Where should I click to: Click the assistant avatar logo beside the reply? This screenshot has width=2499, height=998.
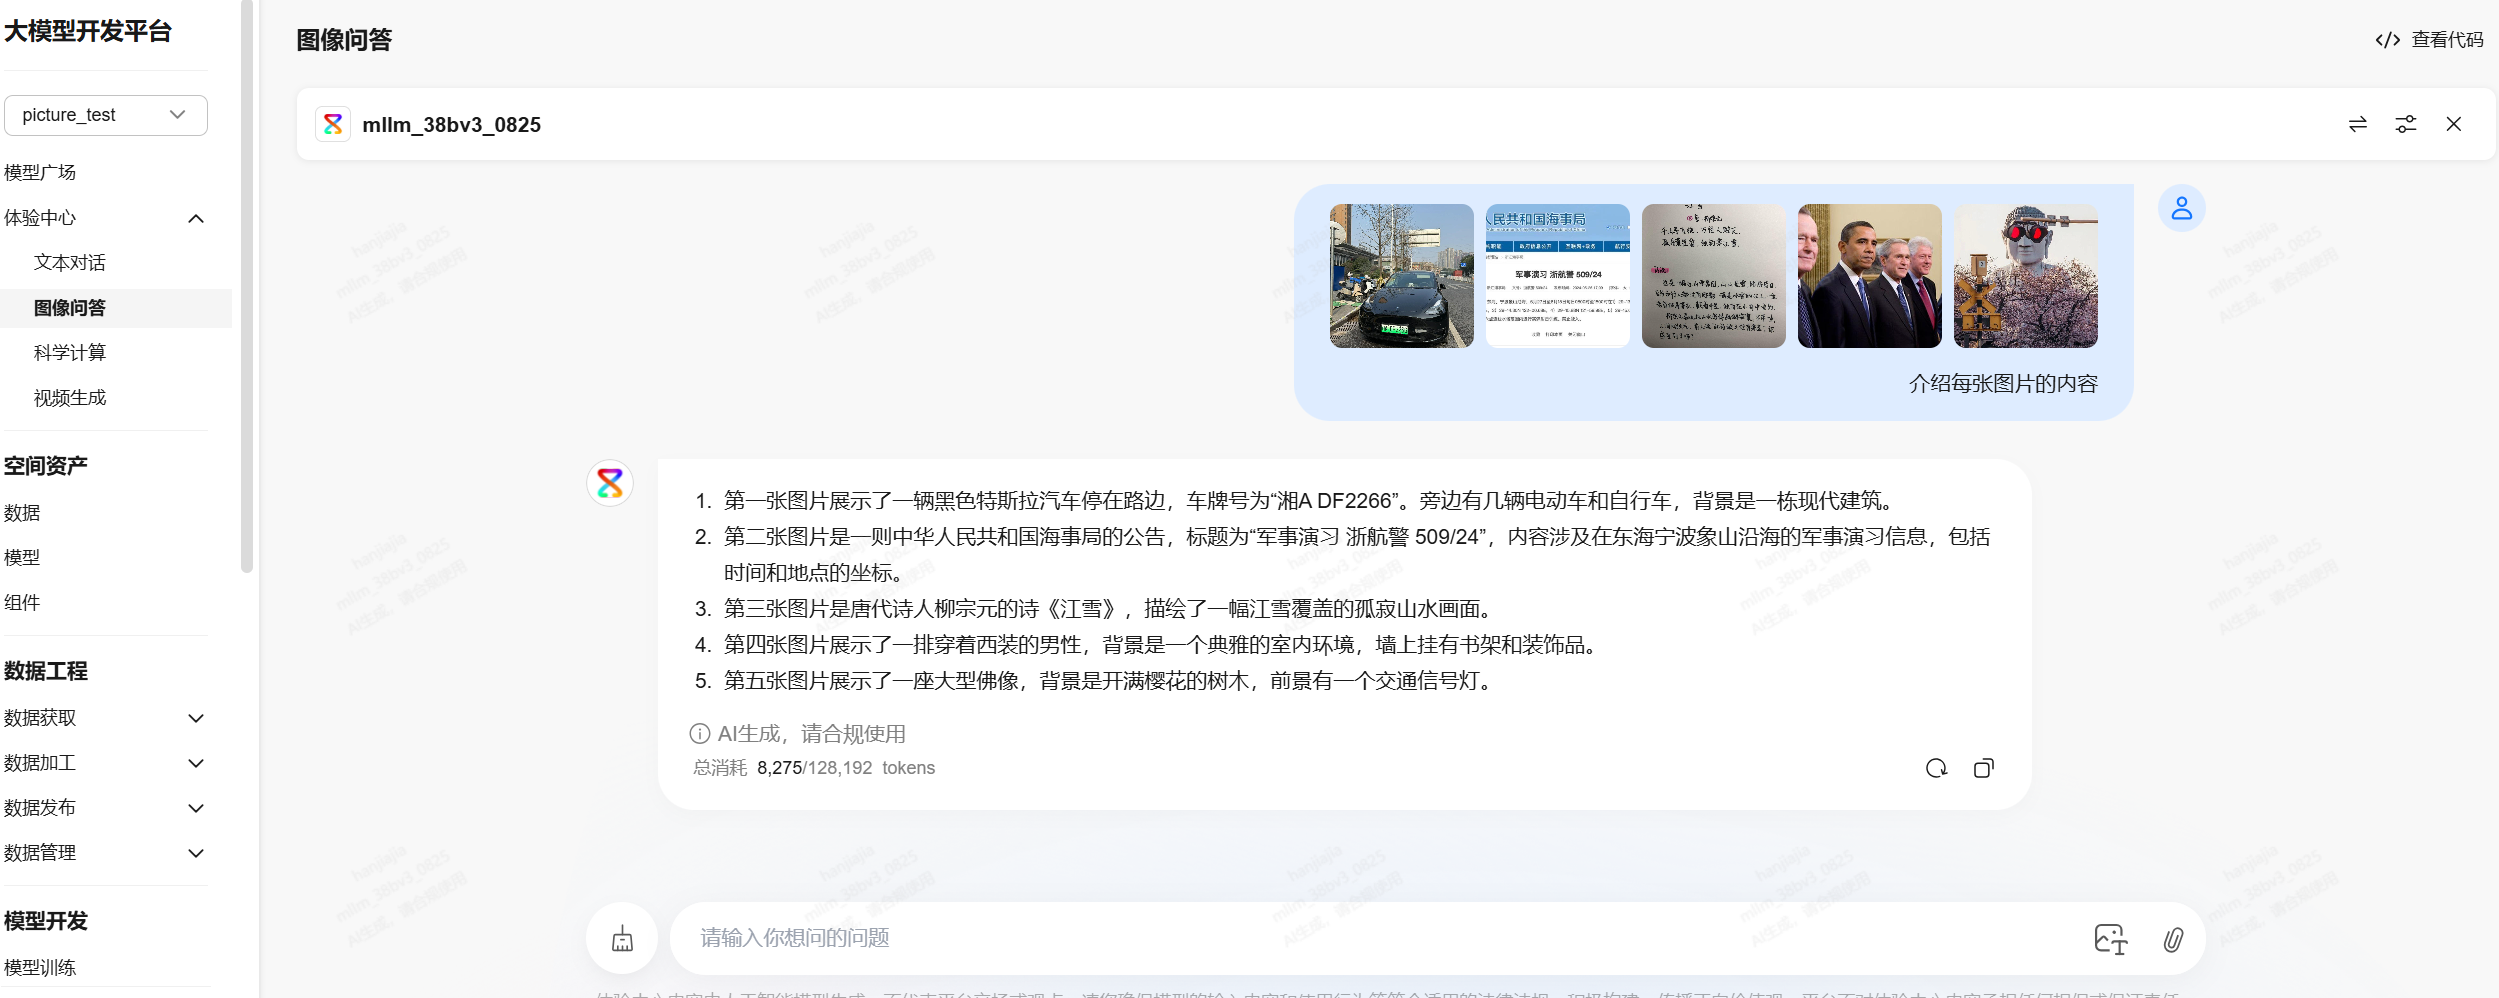tap(610, 483)
